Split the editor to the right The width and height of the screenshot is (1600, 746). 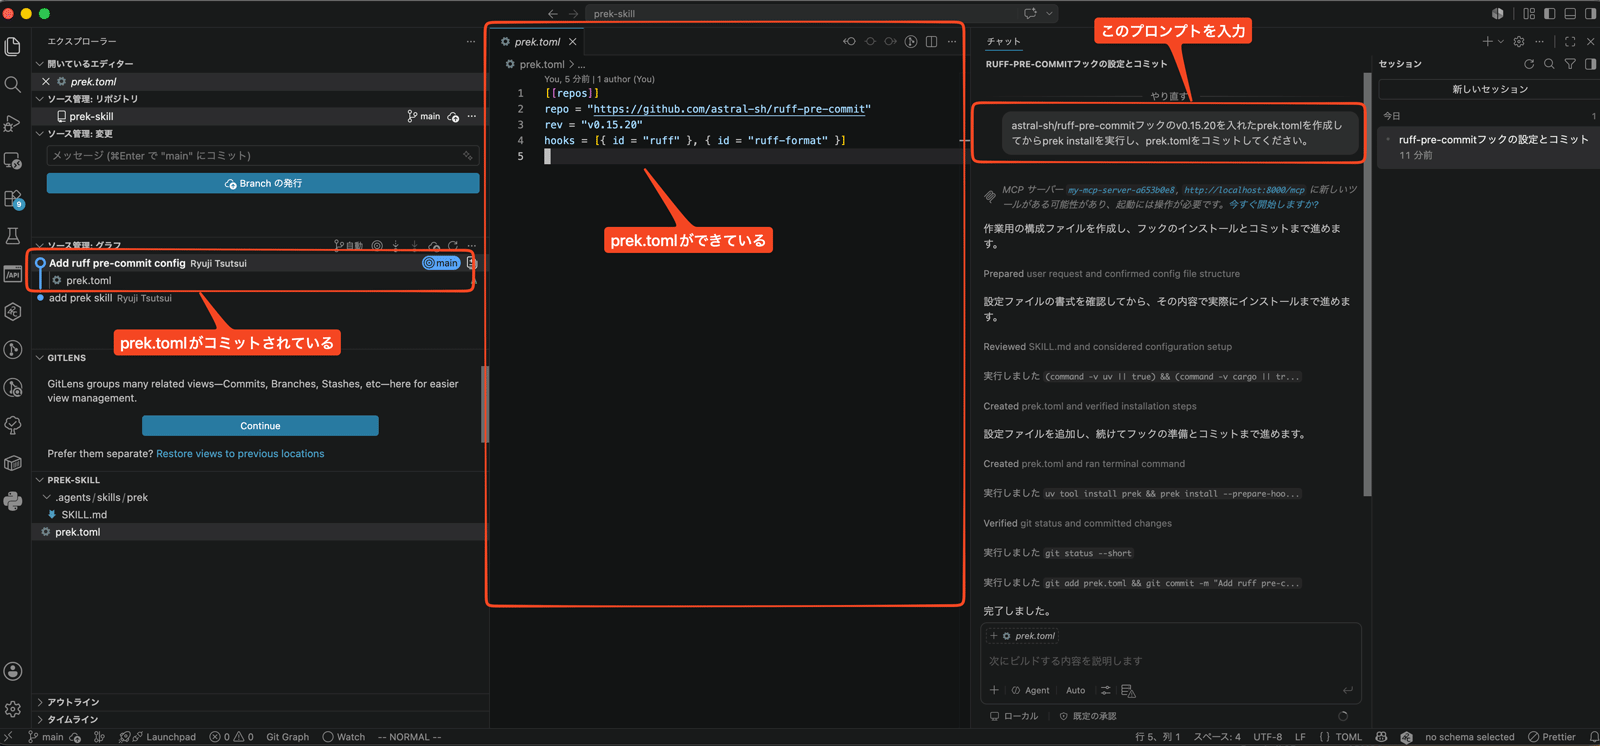pos(931,42)
